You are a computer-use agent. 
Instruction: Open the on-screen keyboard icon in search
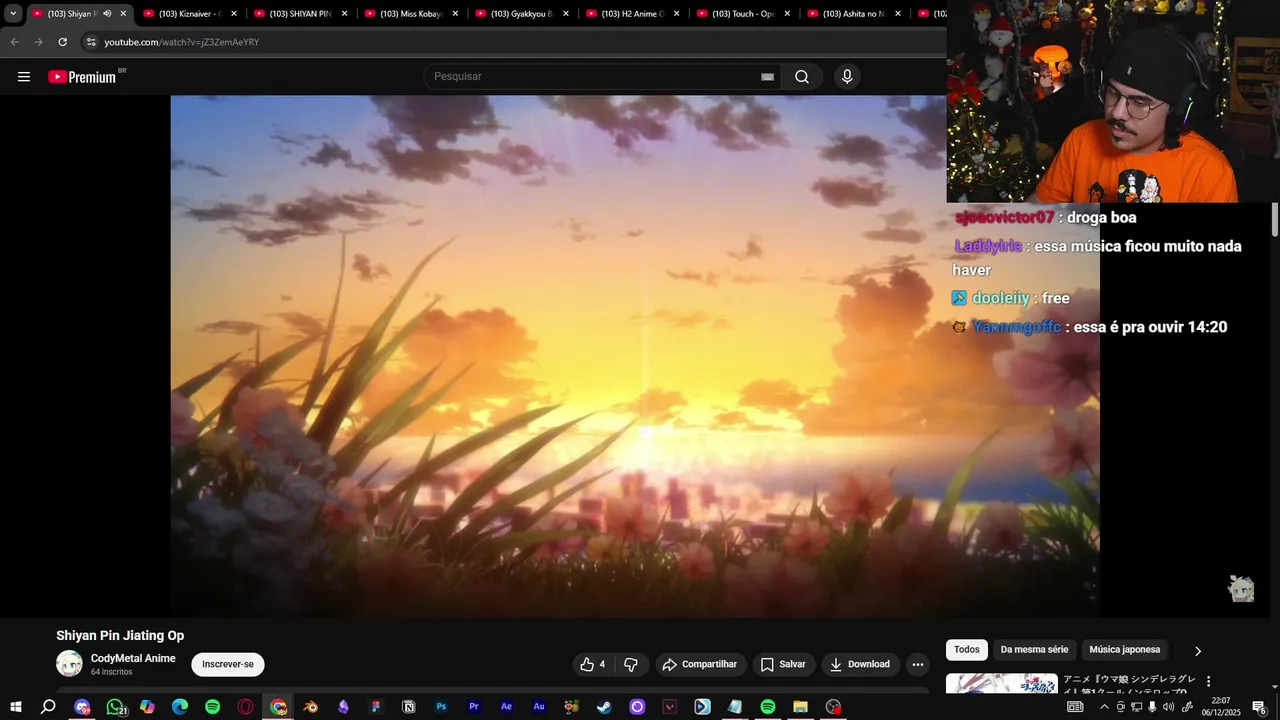click(x=767, y=77)
